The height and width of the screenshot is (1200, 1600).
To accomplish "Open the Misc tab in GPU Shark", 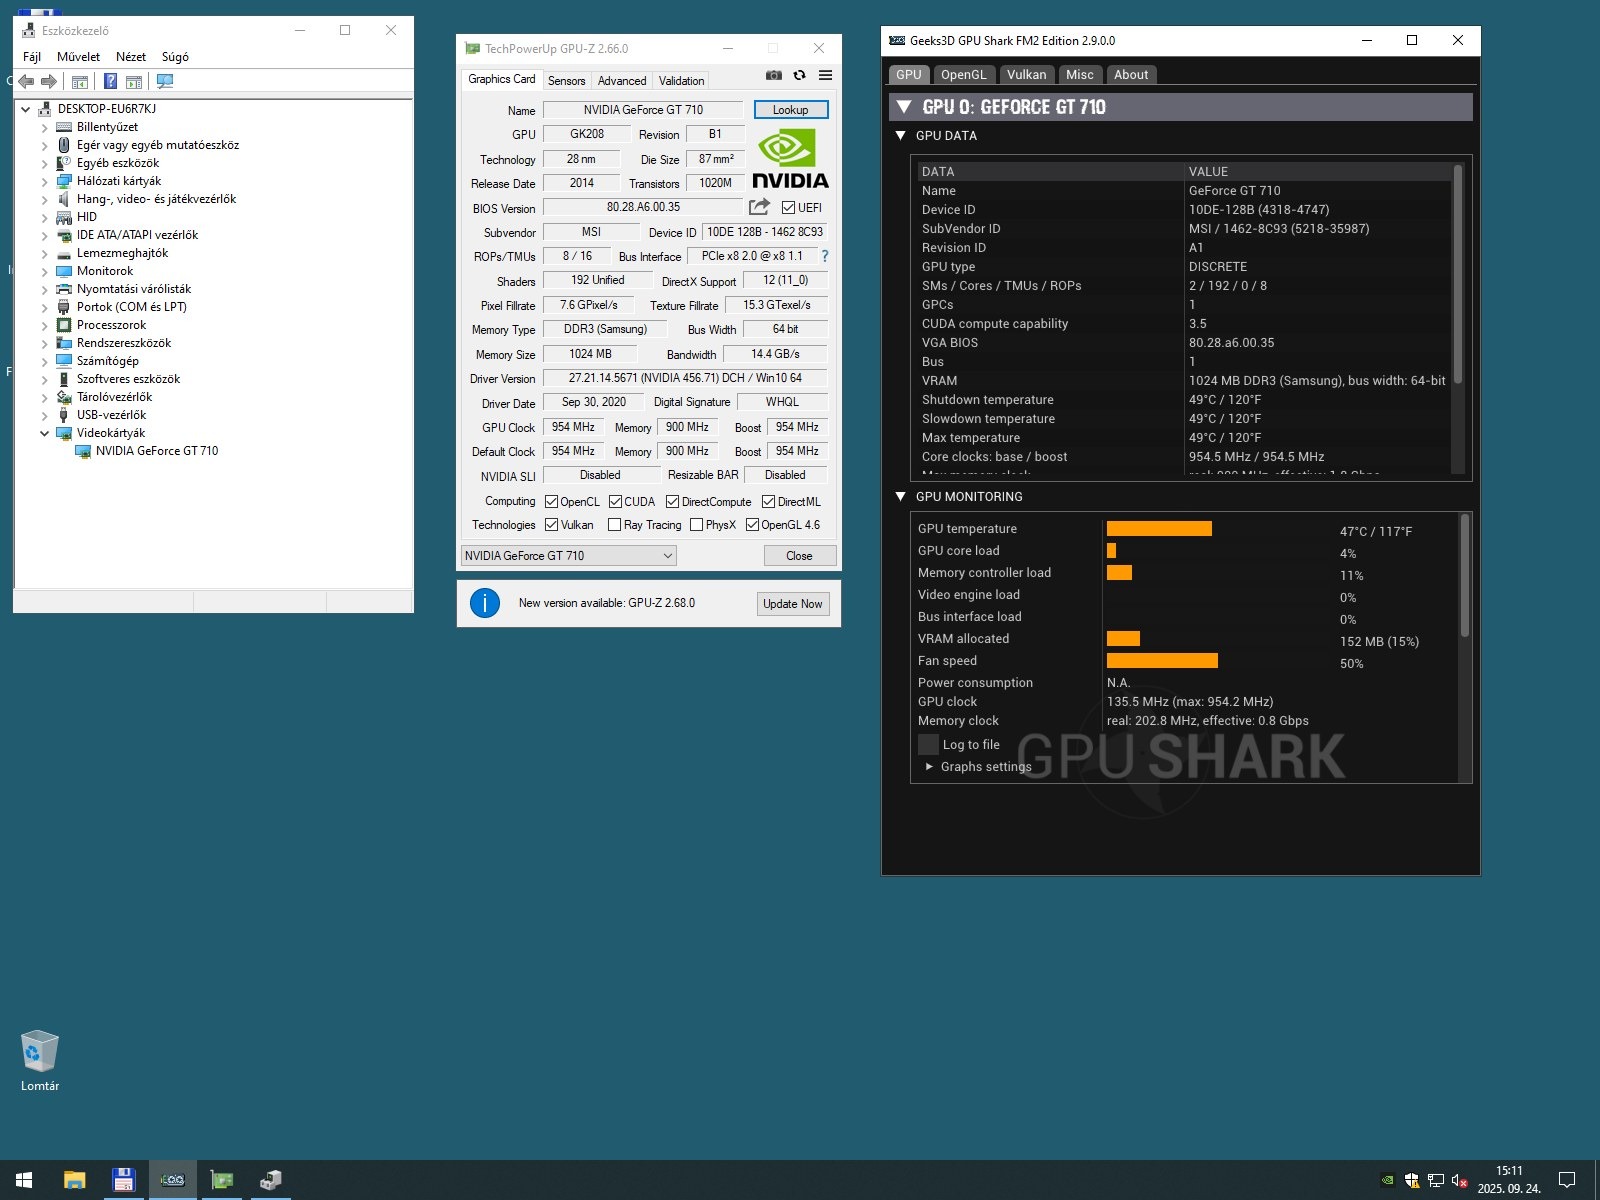I will click(x=1080, y=74).
